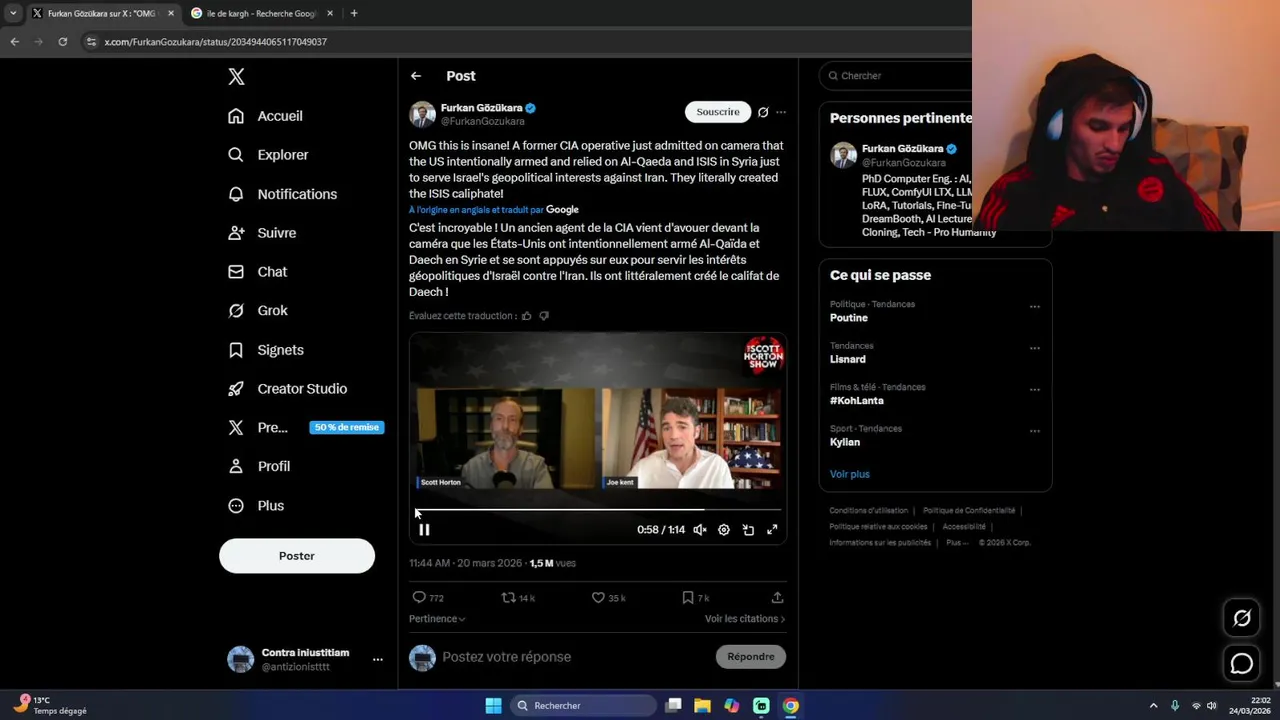1280x720 pixels.
Task: Click the Poster button
Action: pos(297,556)
